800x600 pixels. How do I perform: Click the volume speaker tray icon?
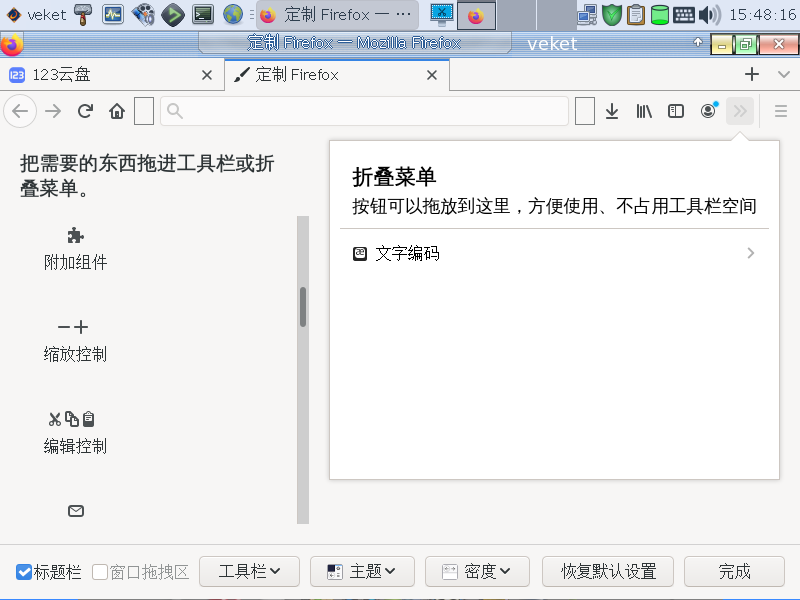[710, 15]
